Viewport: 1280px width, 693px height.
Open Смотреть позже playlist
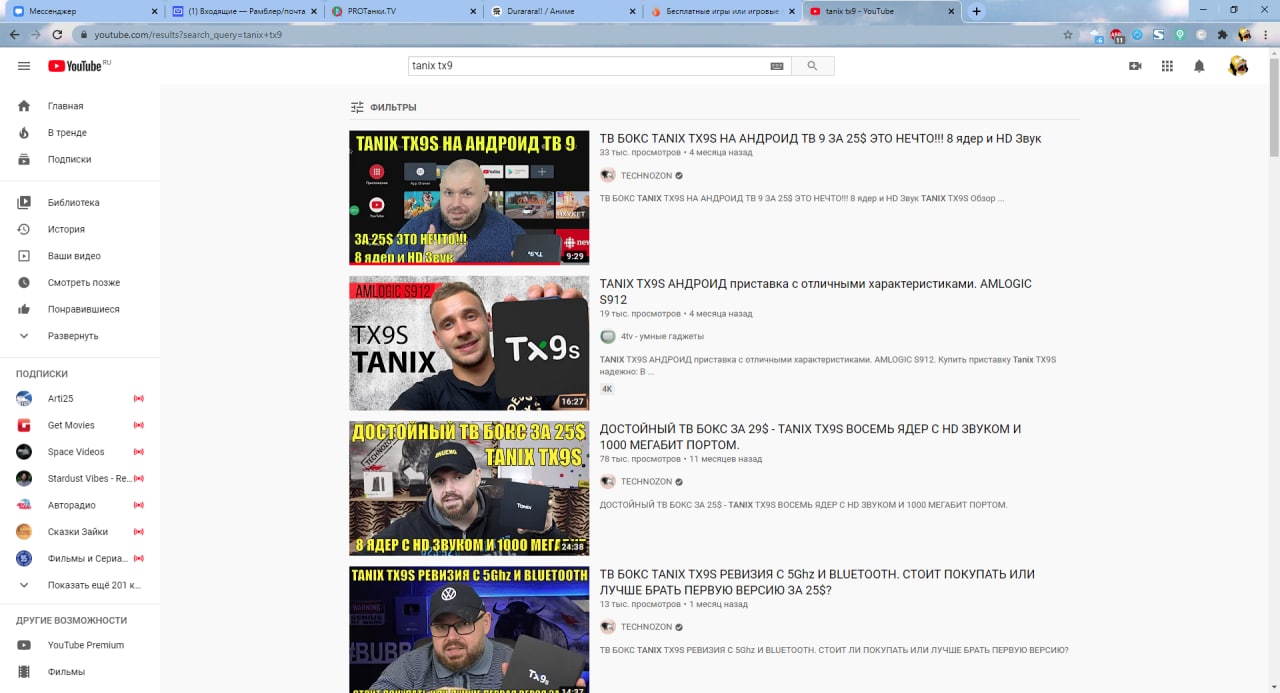(x=80, y=282)
